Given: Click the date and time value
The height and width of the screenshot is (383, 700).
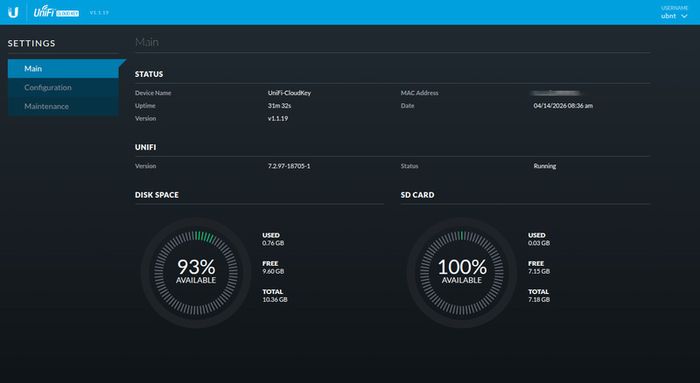Looking at the screenshot, I should (563, 106).
